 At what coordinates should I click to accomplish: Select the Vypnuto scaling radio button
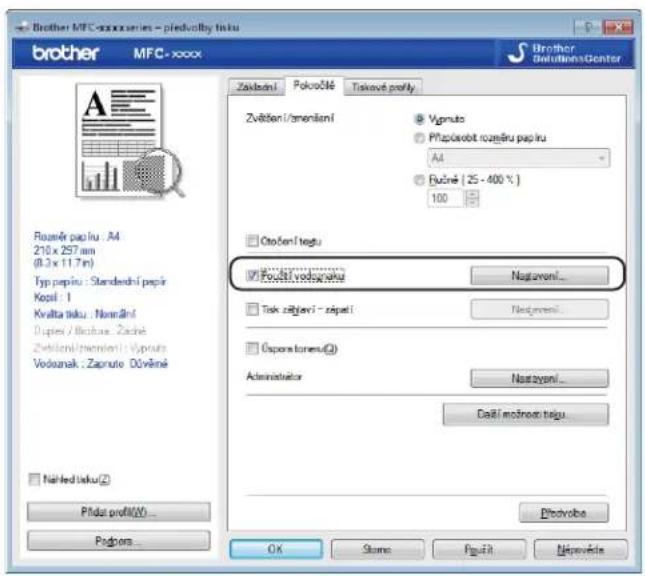[419, 119]
